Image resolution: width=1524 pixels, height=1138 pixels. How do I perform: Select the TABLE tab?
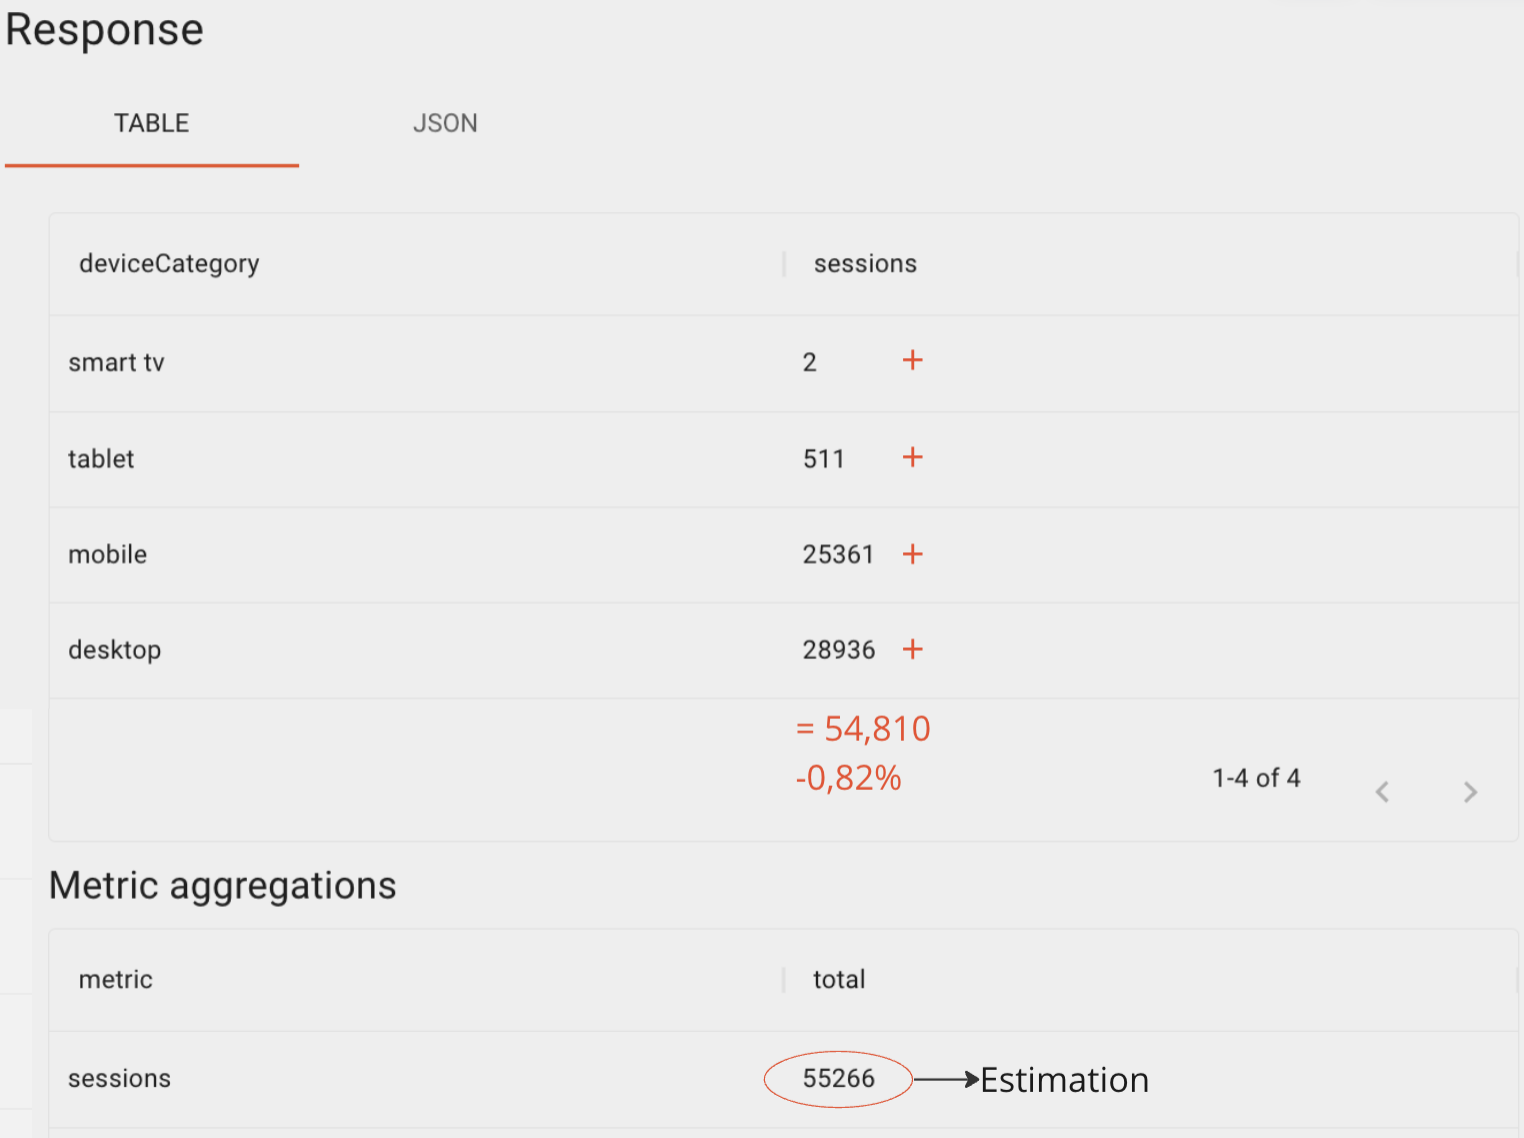(x=152, y=123)
